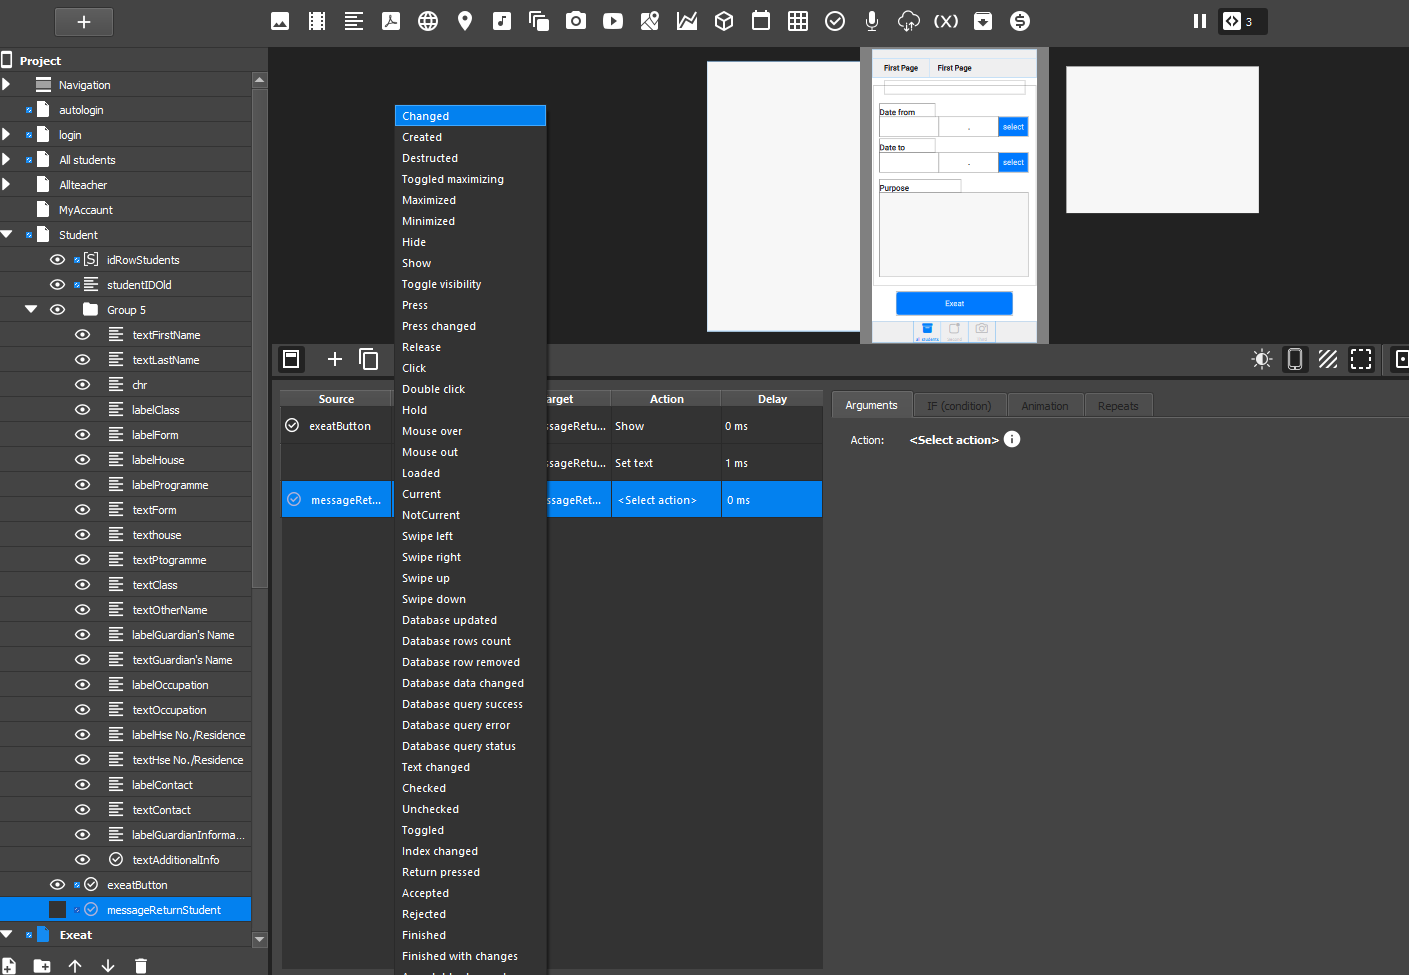Toggle hatched grid overlay icon
The width and height of the screenshot is (1409, 975).
tap(1328, 359)
